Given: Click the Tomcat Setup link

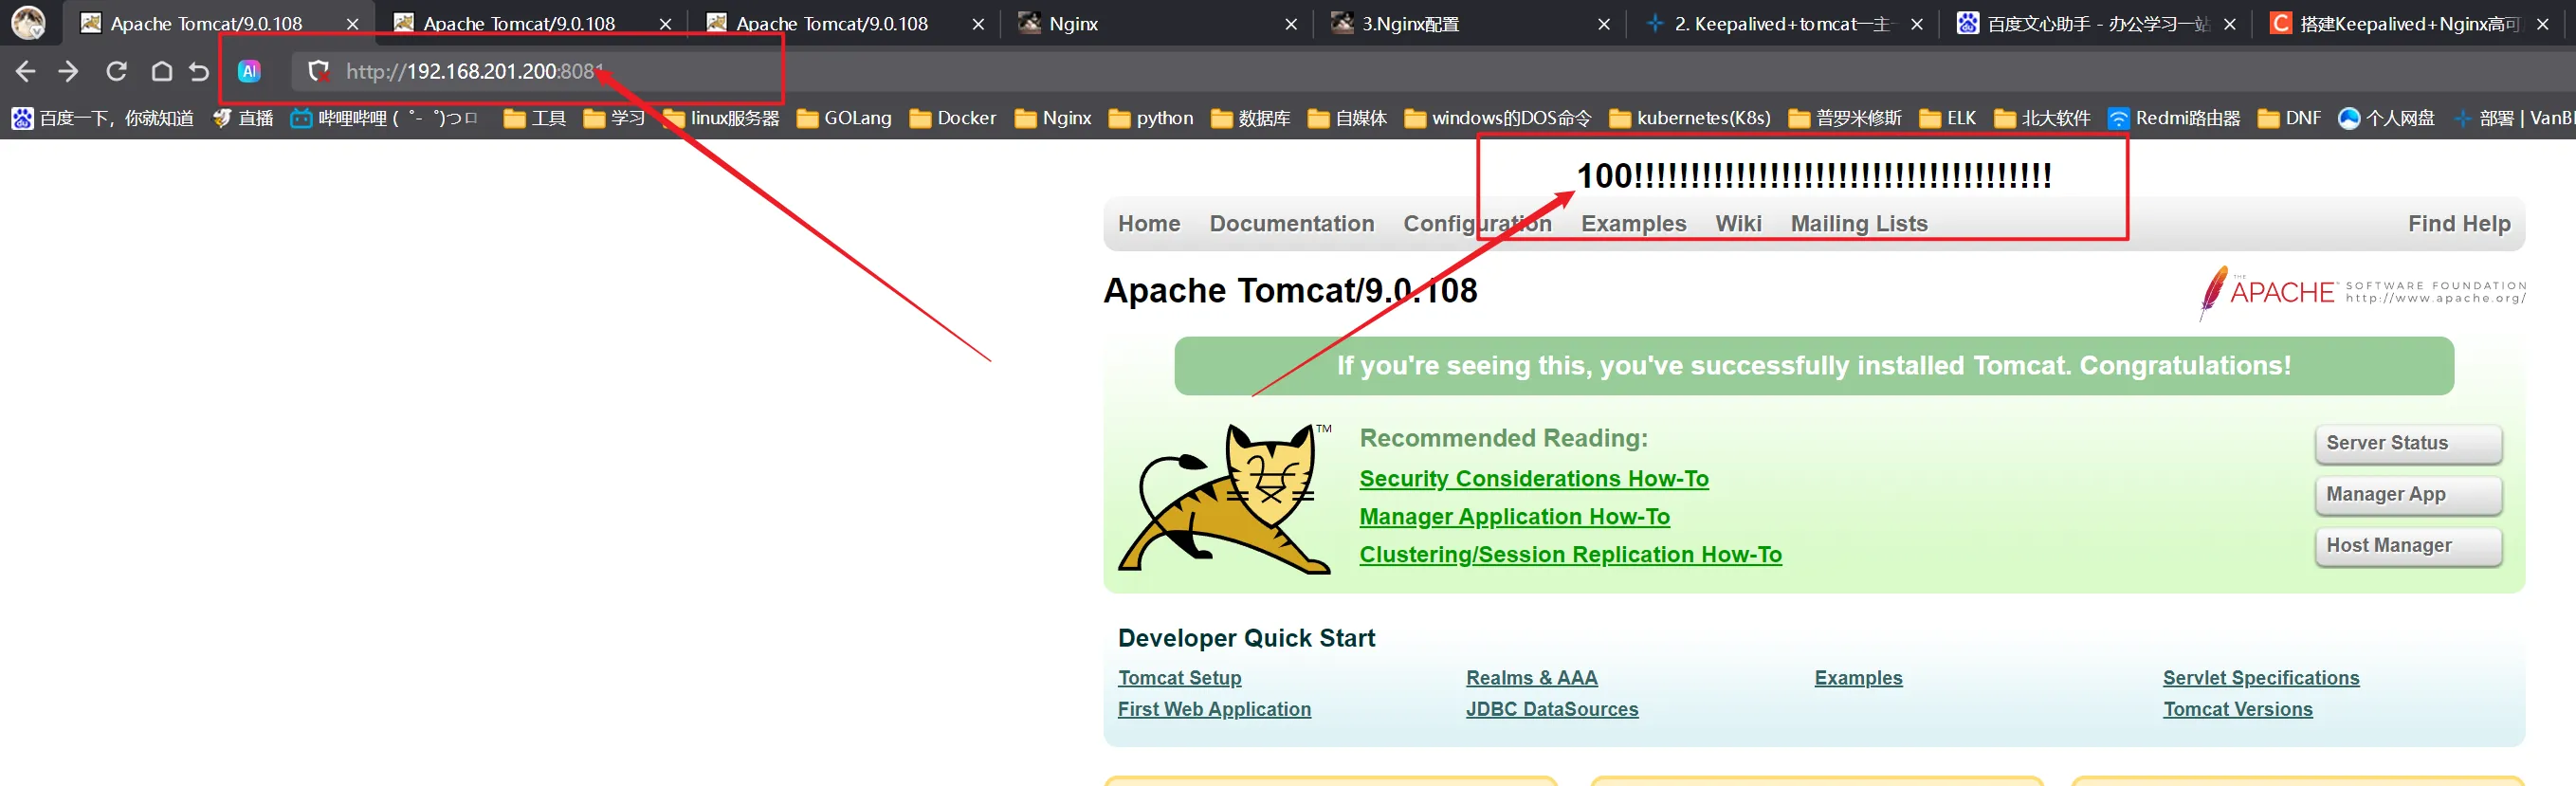Looking at the screenshot, I should [1179, 678].
